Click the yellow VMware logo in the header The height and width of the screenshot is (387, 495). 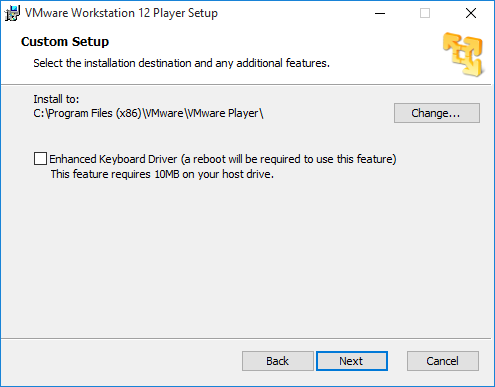(463, 54)
